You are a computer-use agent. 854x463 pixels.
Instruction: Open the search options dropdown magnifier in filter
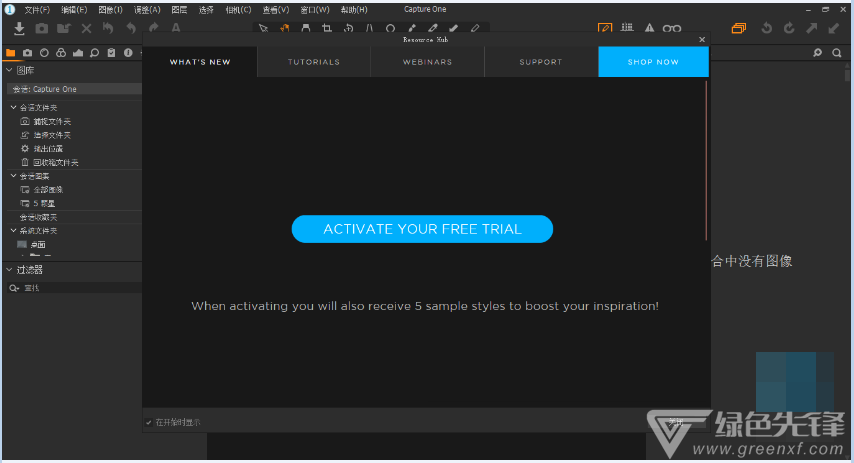coord(14,288)
